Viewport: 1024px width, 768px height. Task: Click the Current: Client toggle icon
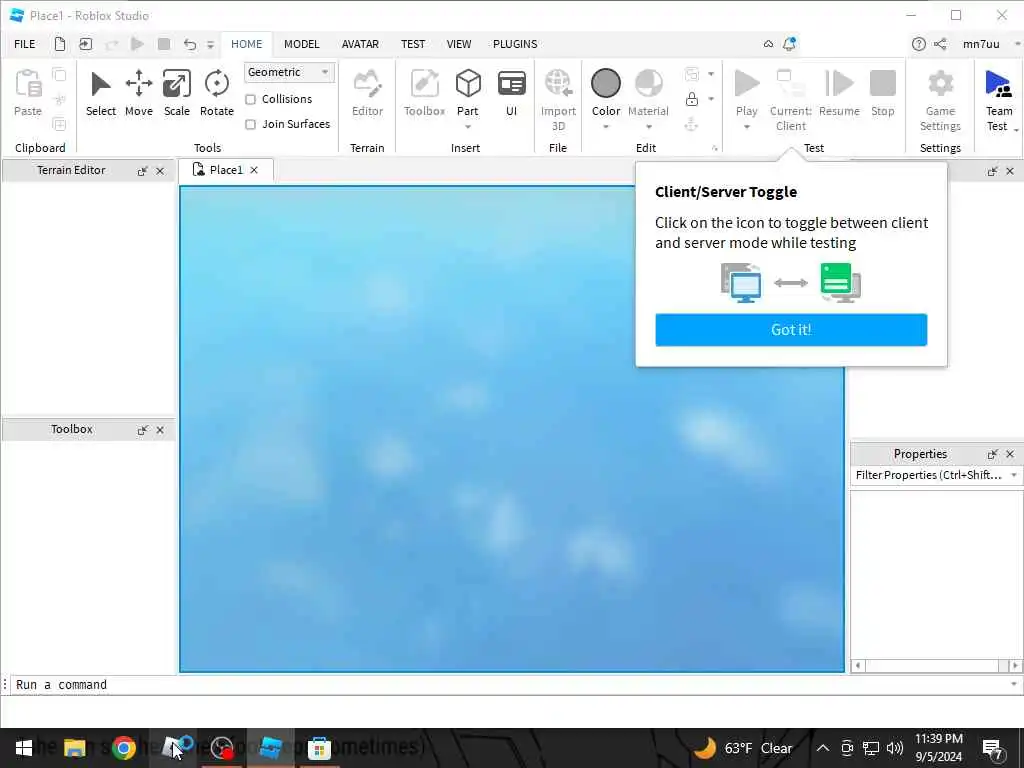tap(790, 84)
